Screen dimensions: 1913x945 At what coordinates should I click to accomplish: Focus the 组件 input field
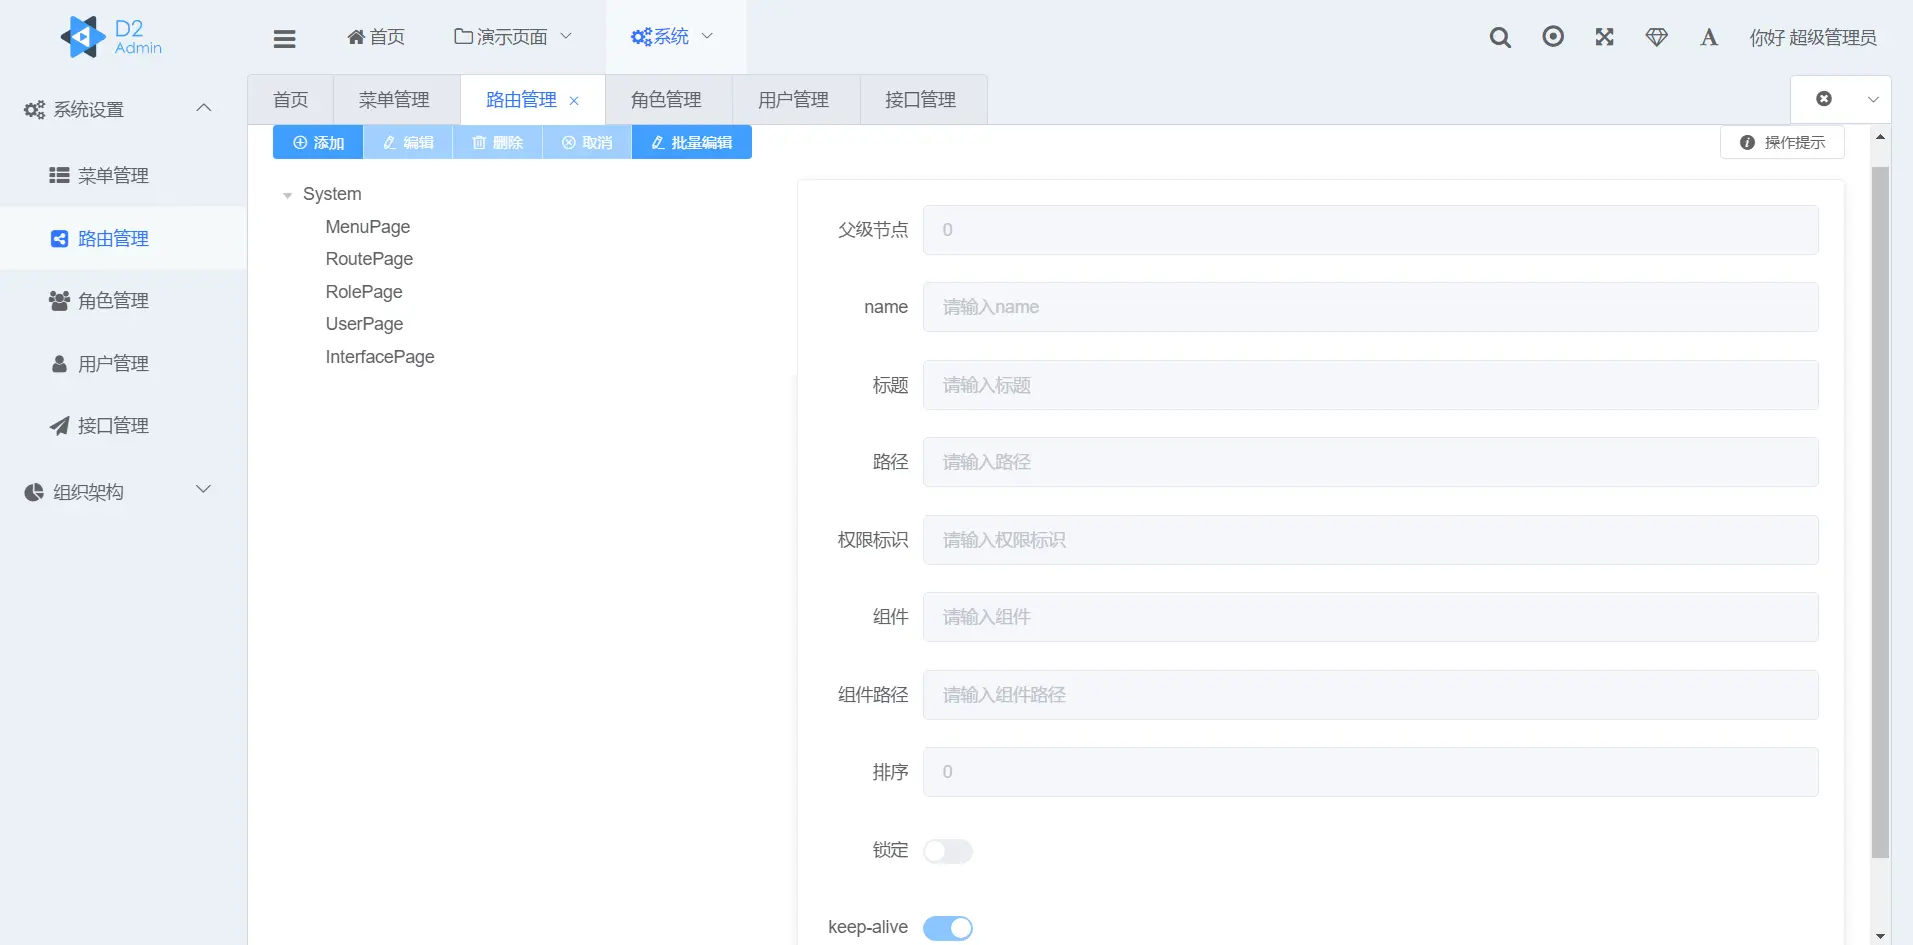click(1370, 617)
